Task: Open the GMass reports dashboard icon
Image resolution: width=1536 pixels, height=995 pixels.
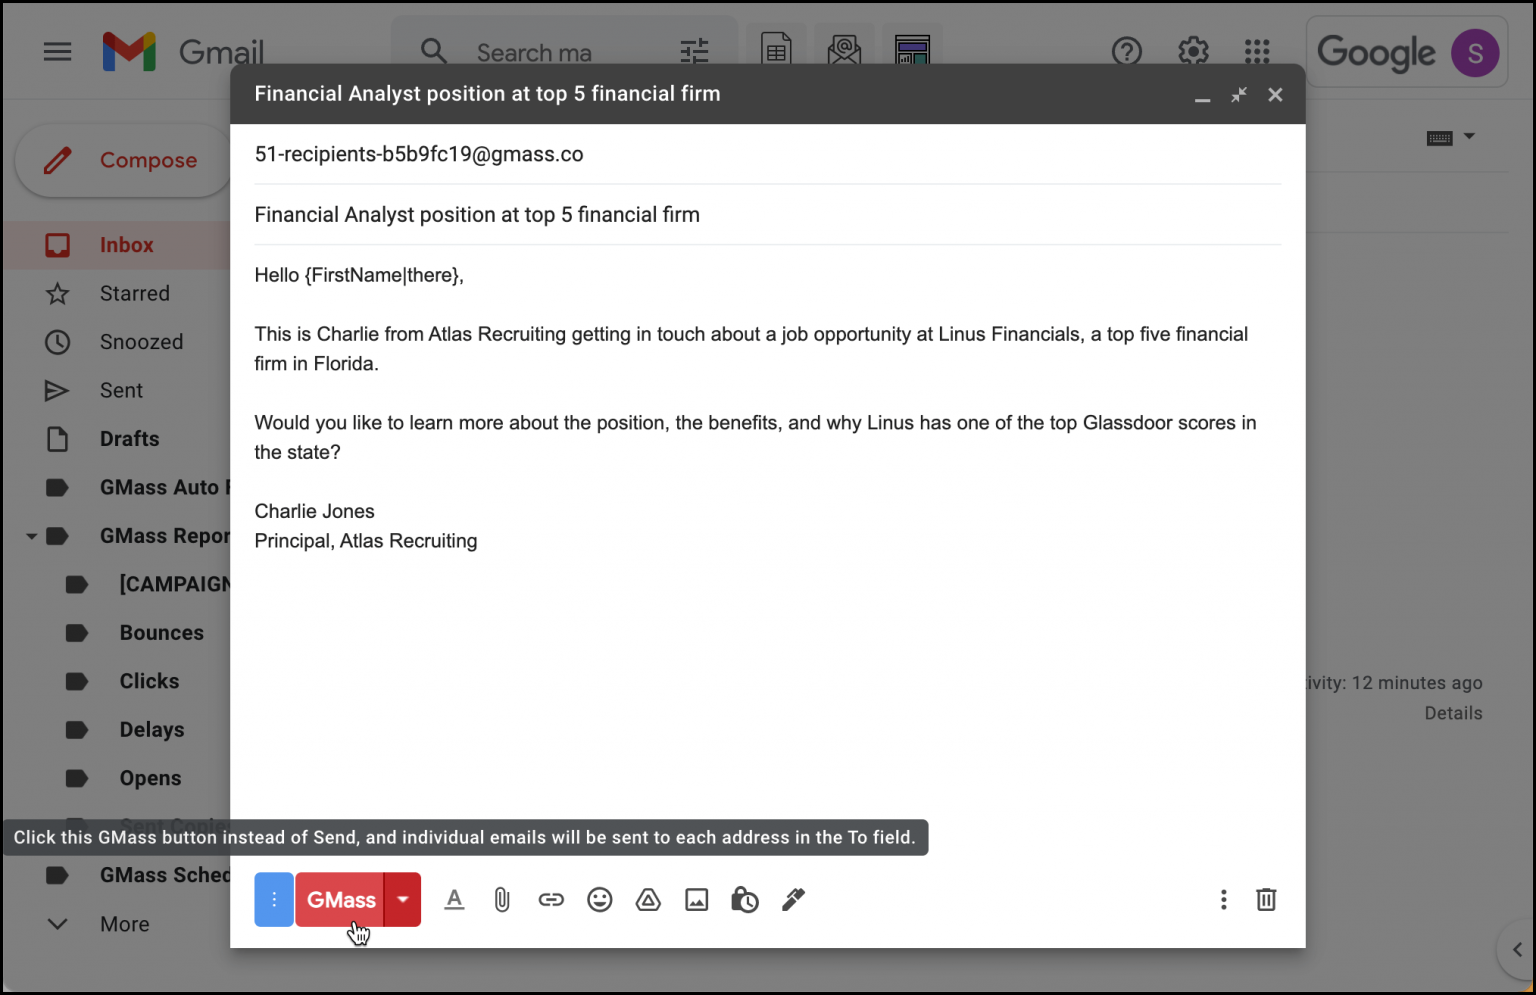Action: coord(911,47)
